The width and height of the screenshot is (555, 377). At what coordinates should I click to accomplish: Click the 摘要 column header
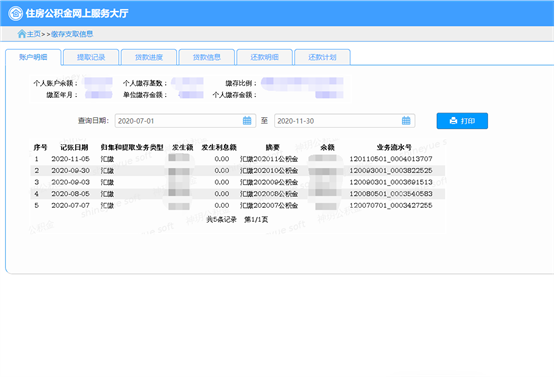[273, 147]
